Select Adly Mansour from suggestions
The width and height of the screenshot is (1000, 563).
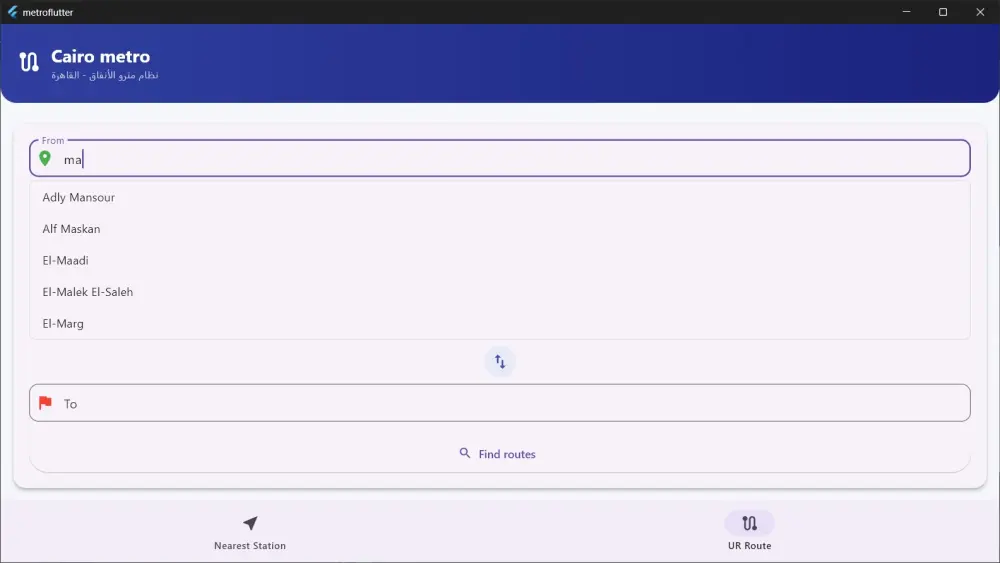tap(500, 198)
